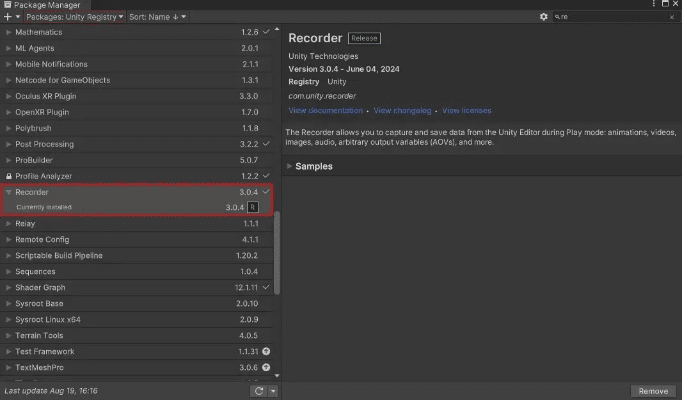Open the dropdown beside the refresh button
This screenshot has height=400, width=682.
tap(273, 391)
